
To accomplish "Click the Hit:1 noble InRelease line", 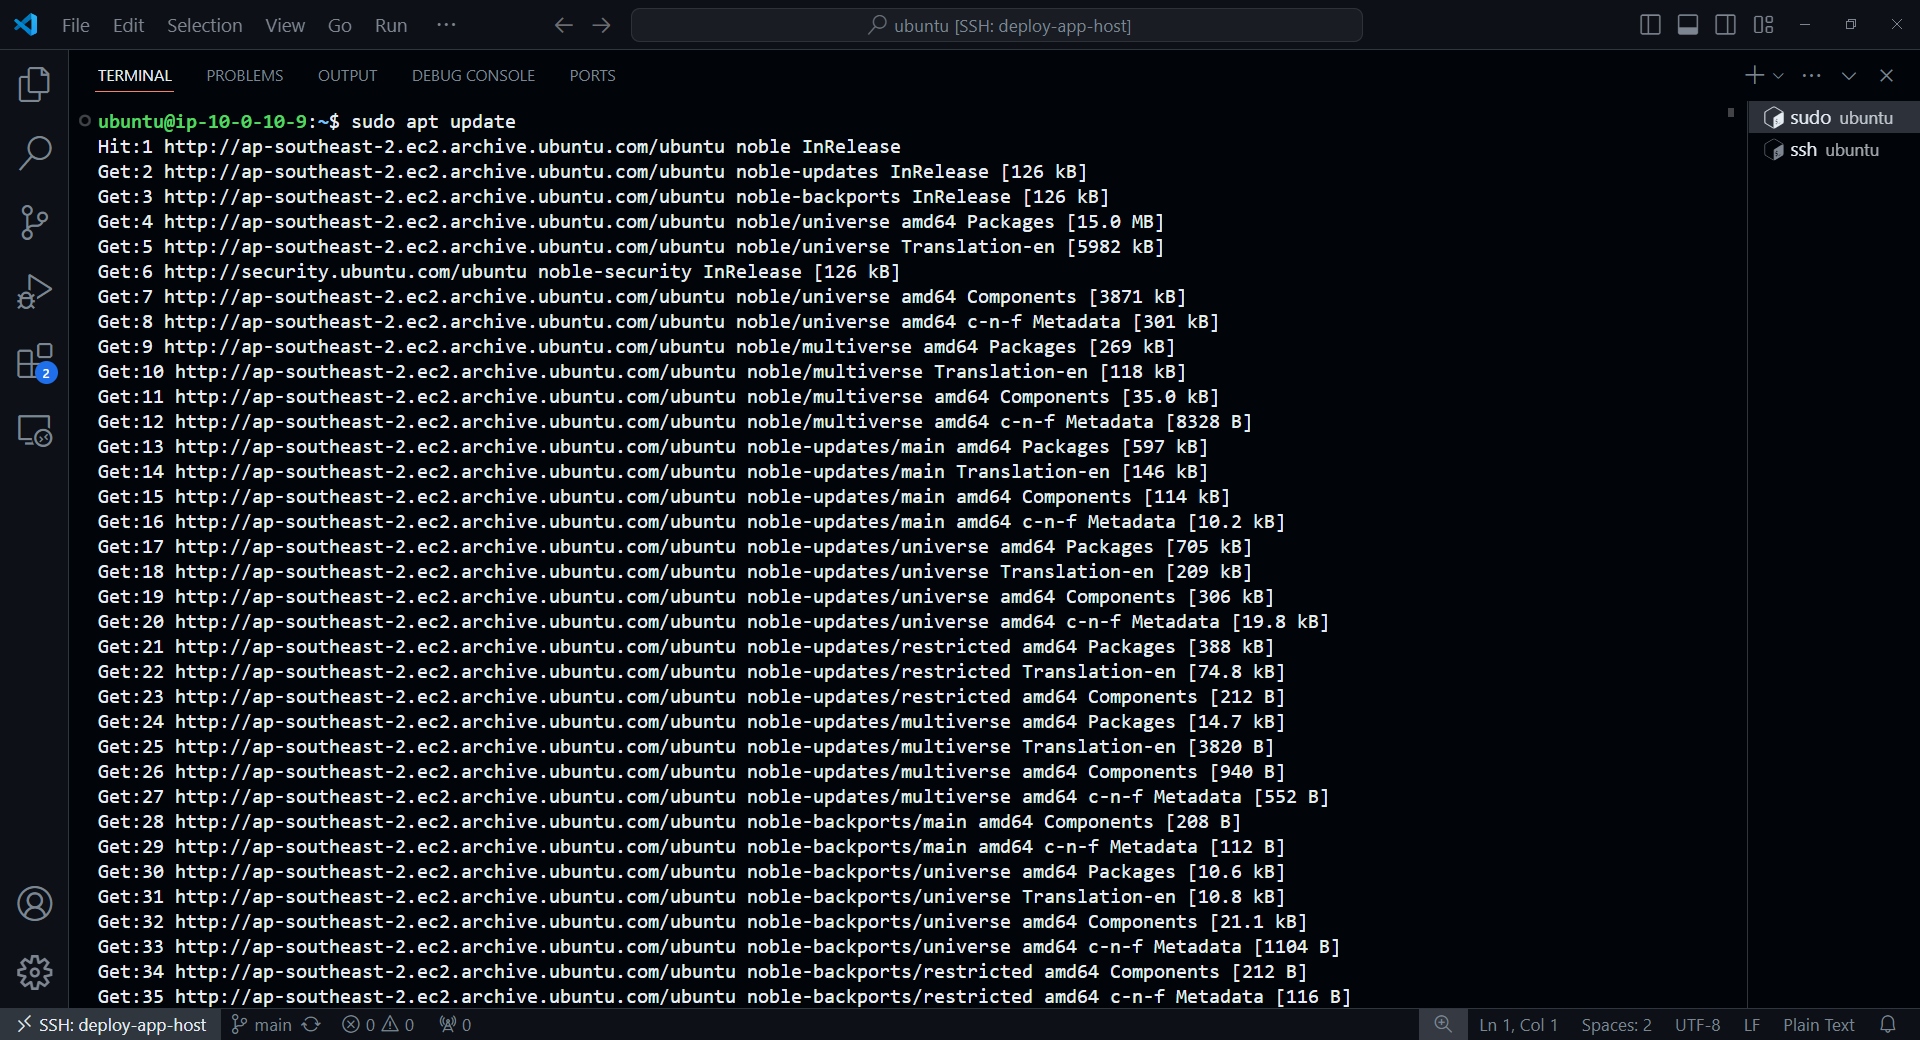I will coord(499,146).
